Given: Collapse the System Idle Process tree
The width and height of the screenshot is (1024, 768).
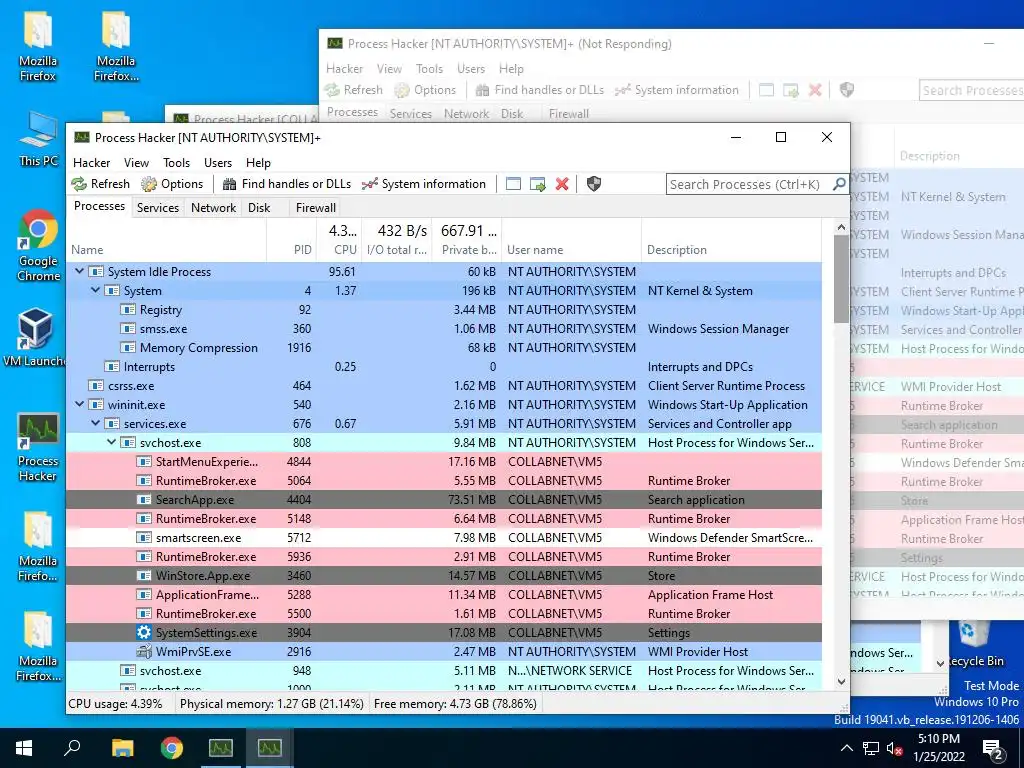Looking at the screenshot, I should coord(80,271).
